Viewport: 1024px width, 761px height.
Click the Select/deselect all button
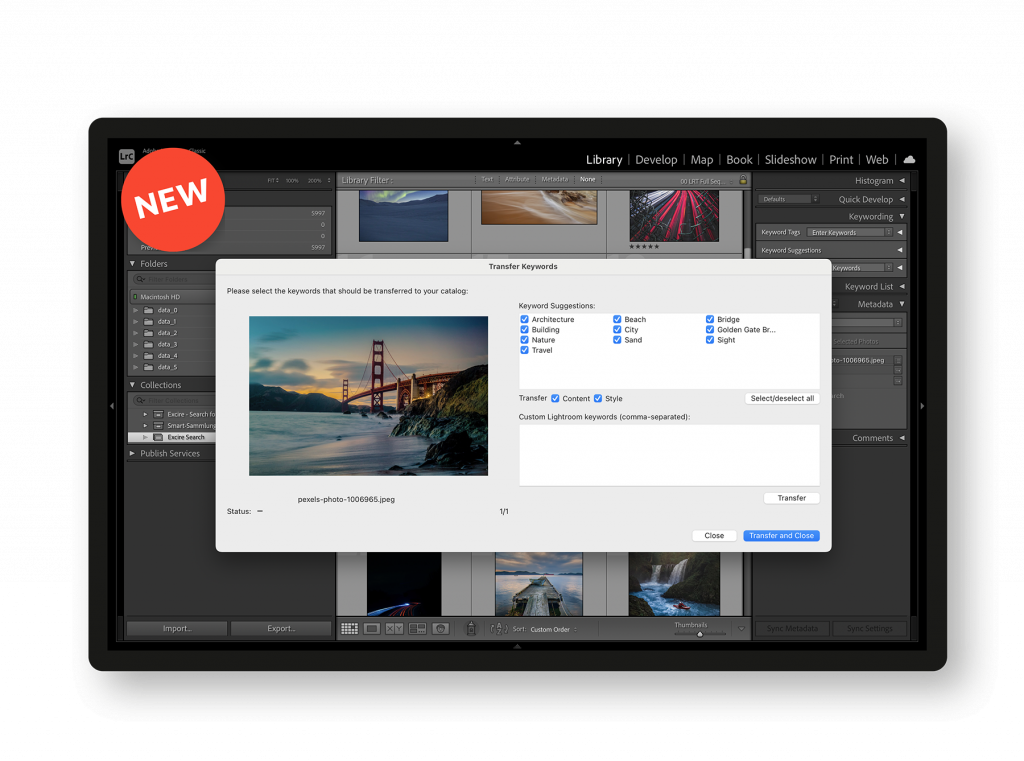pyautogui.click(x=782, y=398)
